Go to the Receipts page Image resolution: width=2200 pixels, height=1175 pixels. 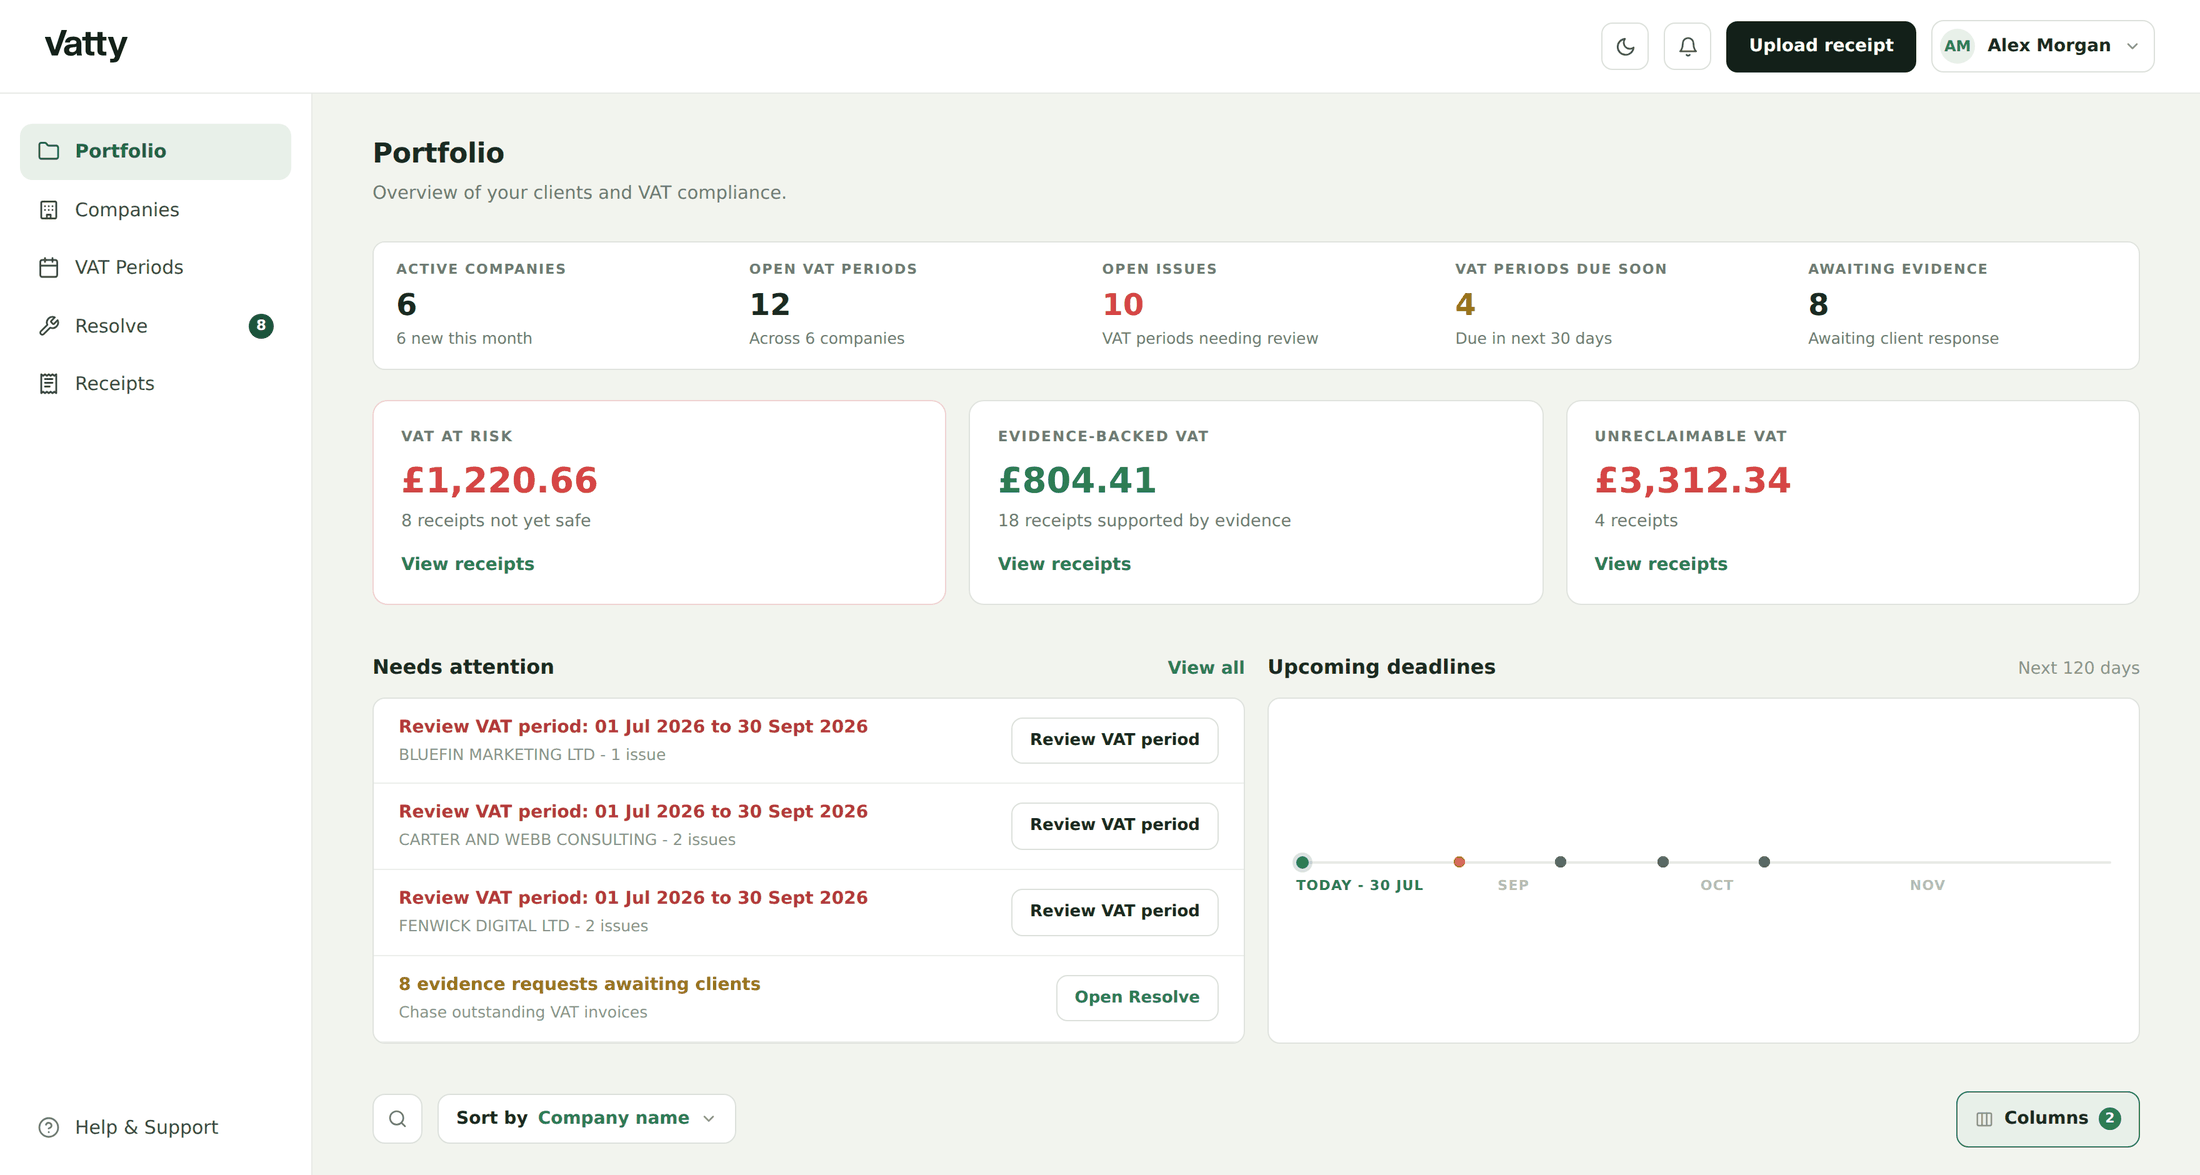[x=156, y=384]
